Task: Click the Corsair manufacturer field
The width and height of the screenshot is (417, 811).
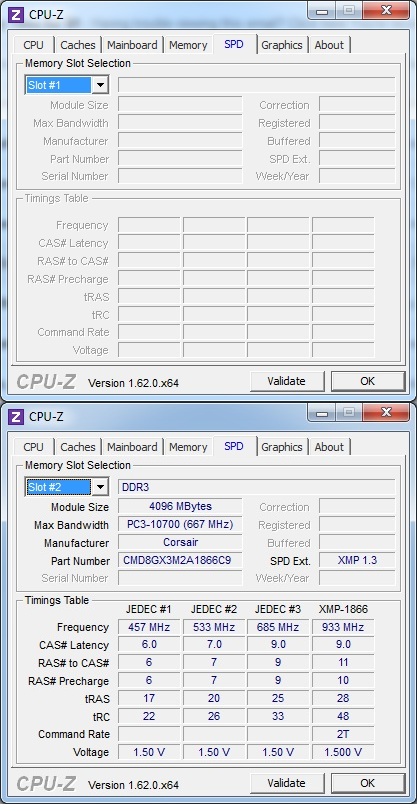Action: tap(180, 543)
